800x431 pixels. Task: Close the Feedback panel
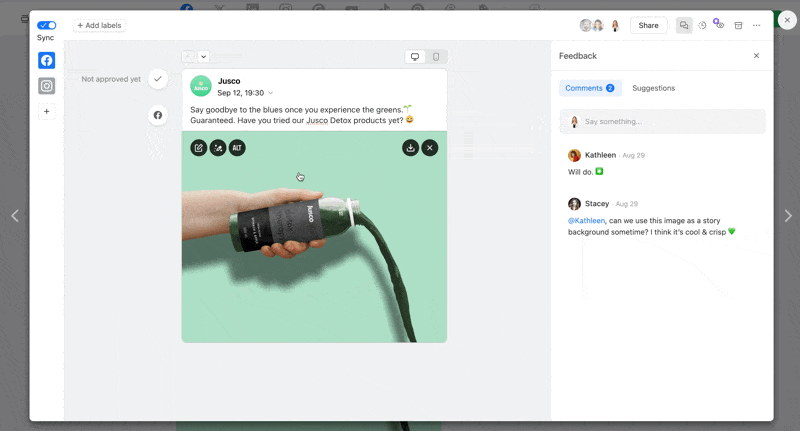757,56
